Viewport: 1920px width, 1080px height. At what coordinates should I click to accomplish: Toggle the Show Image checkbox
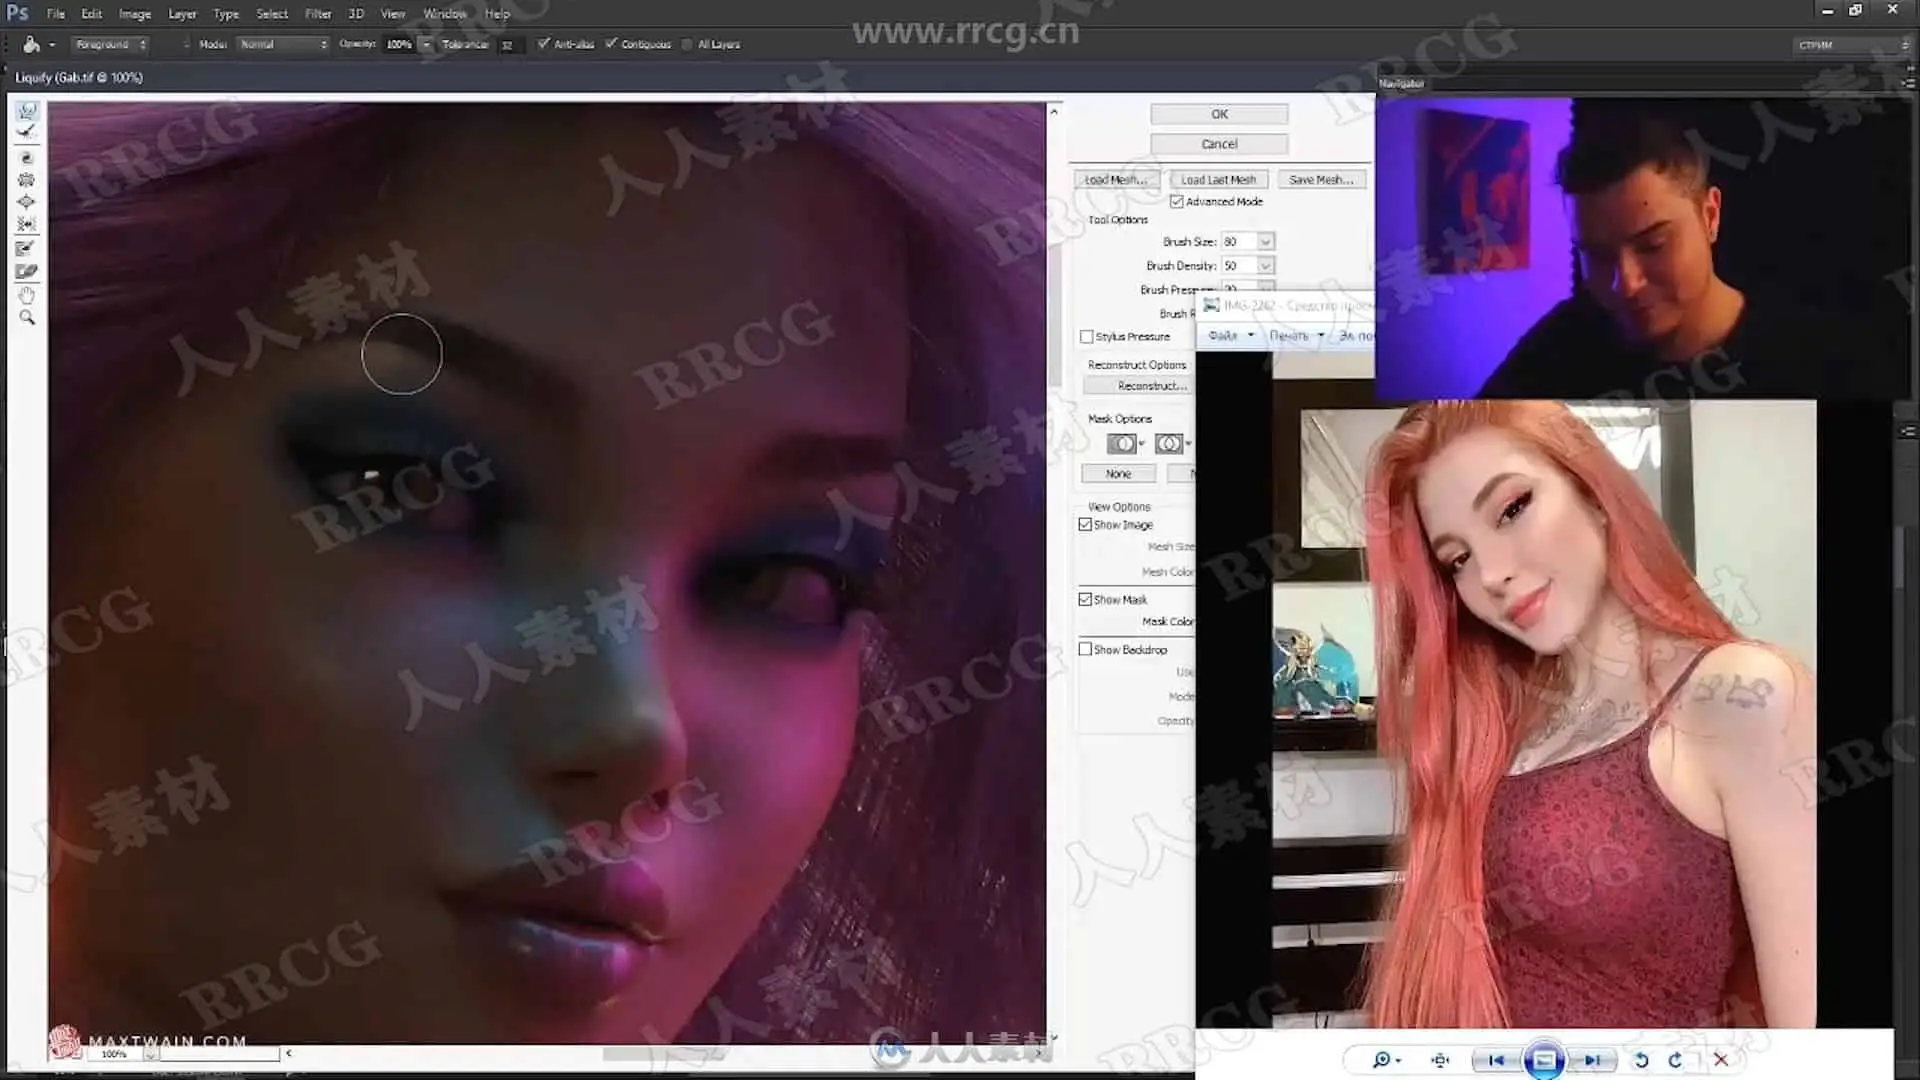pyautogui.click(x=1085, y=525)
